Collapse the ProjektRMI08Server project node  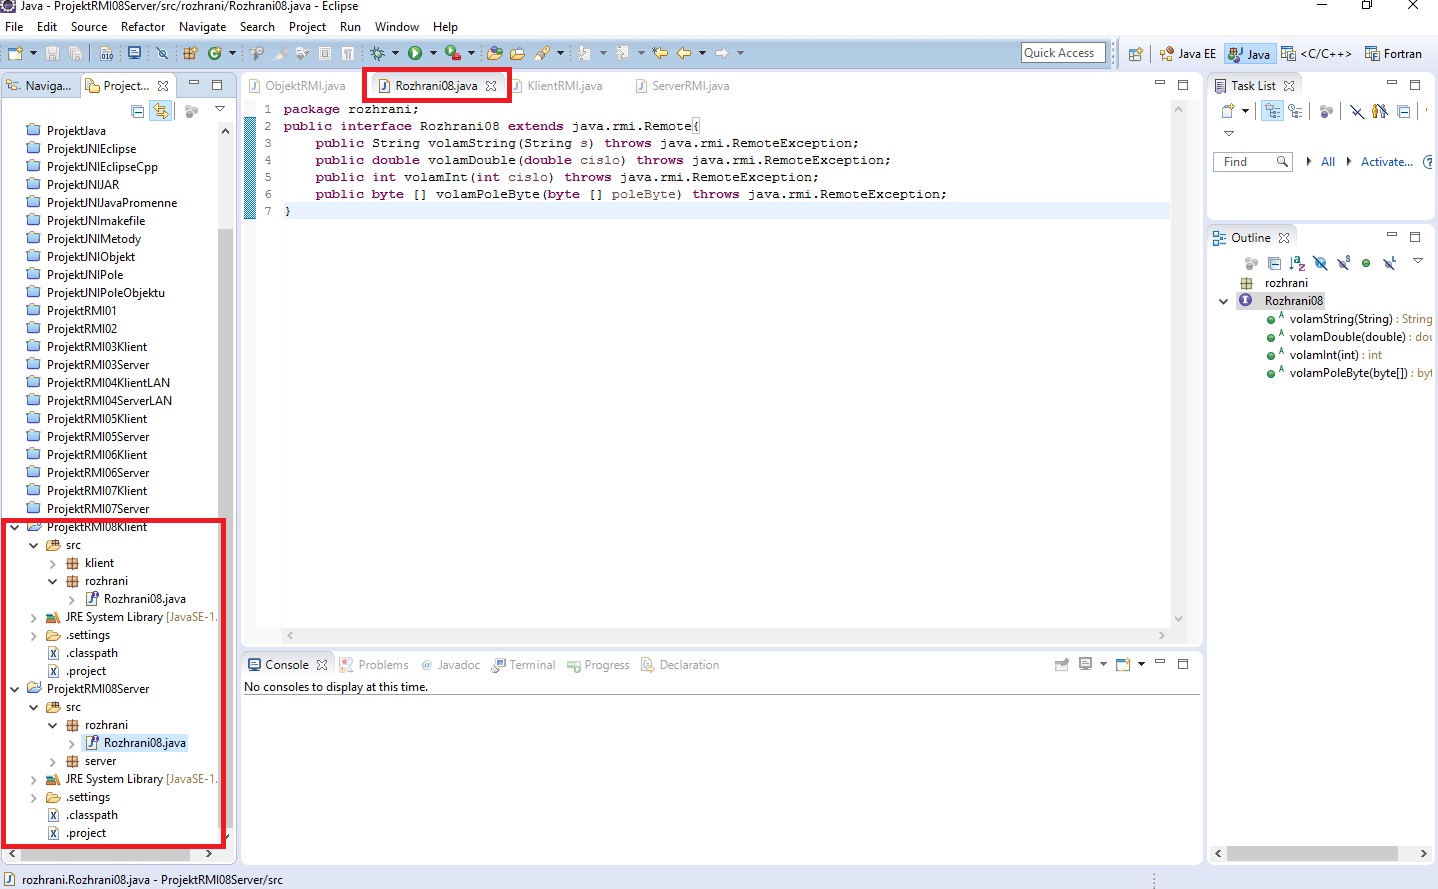[15, 689]
